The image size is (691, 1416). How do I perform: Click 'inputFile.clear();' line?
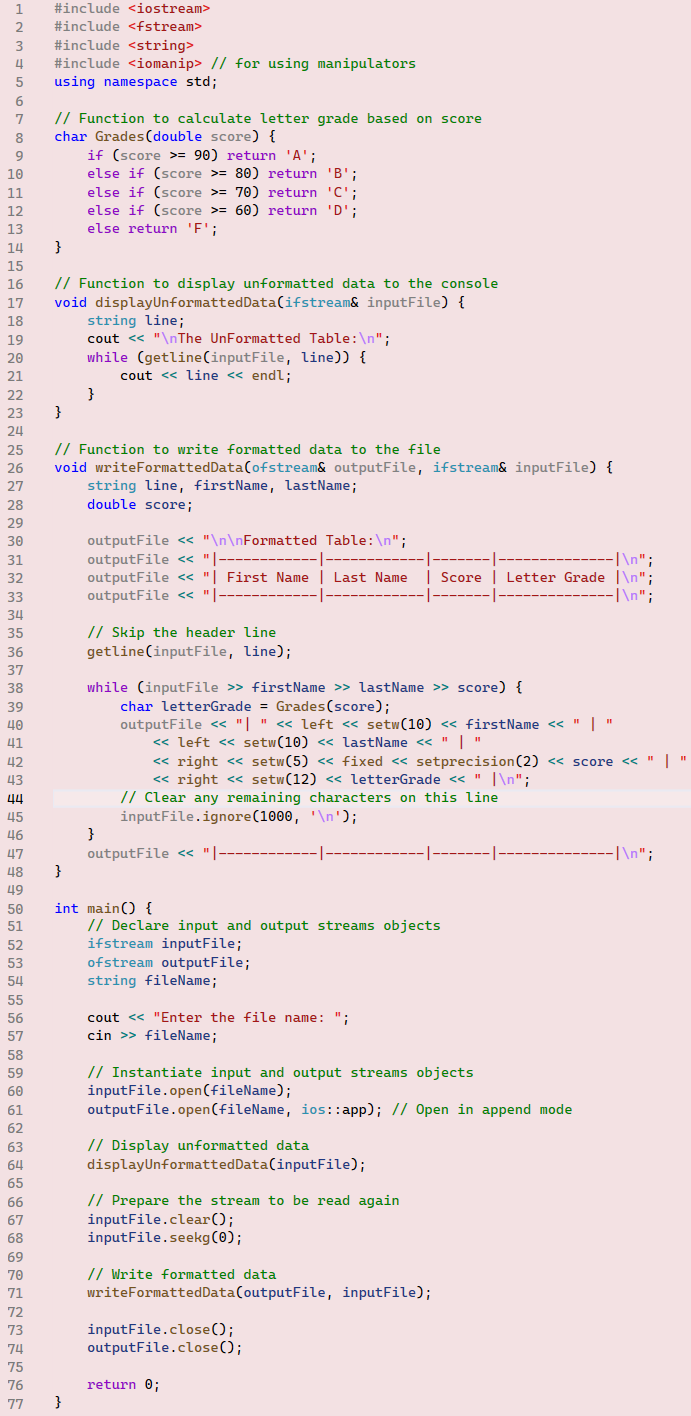(161, 1220)
